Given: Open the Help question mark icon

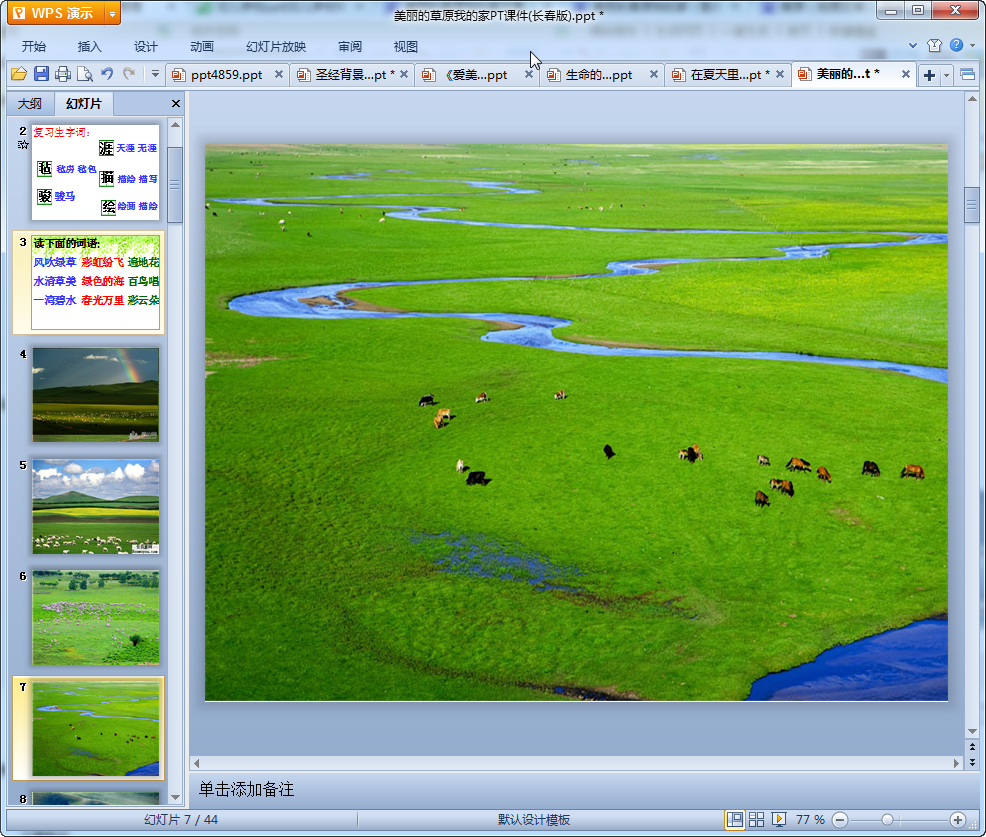Looking at the screenshot, I should pyautogui.click(x=956, y=45).
